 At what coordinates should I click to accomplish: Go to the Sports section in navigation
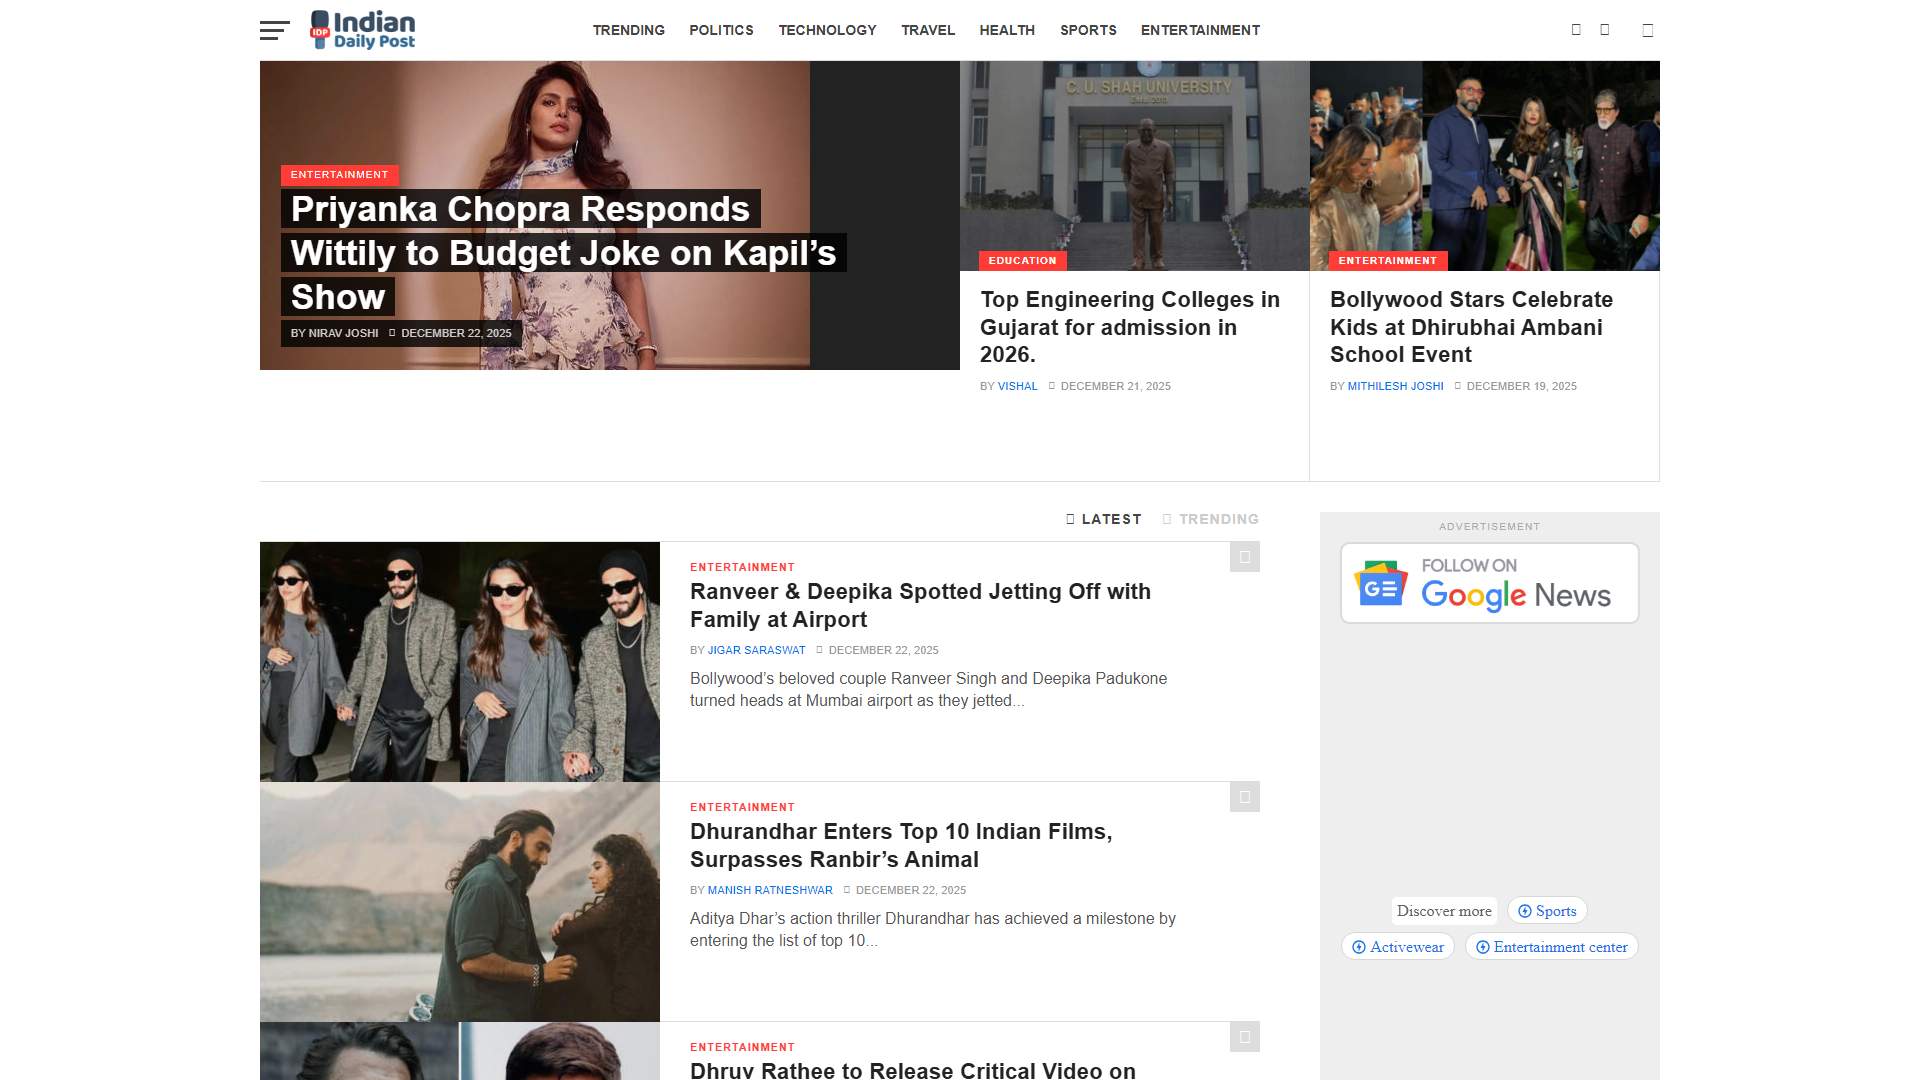click(1088, 30)
